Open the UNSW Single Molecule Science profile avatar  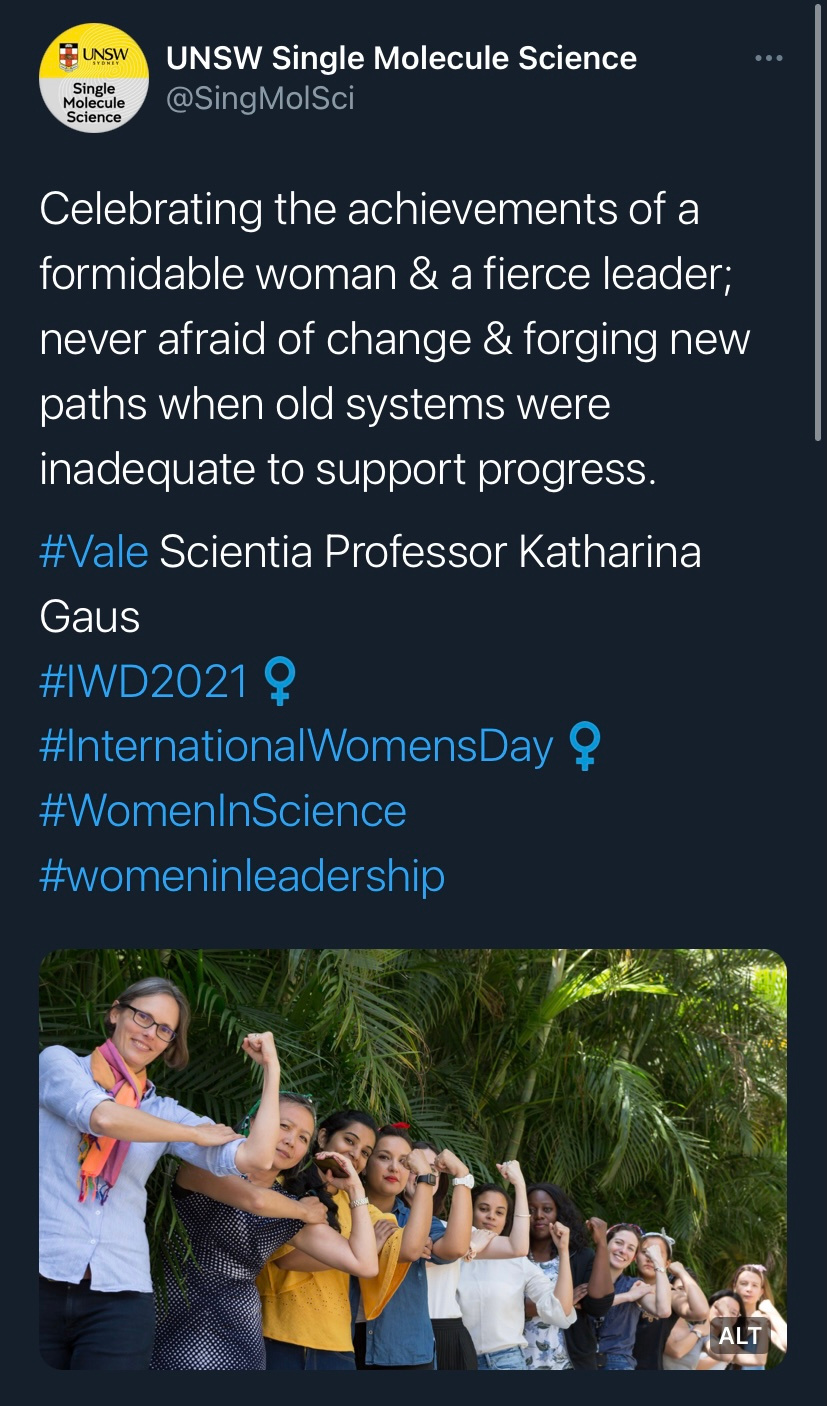[x=94, y=78]
